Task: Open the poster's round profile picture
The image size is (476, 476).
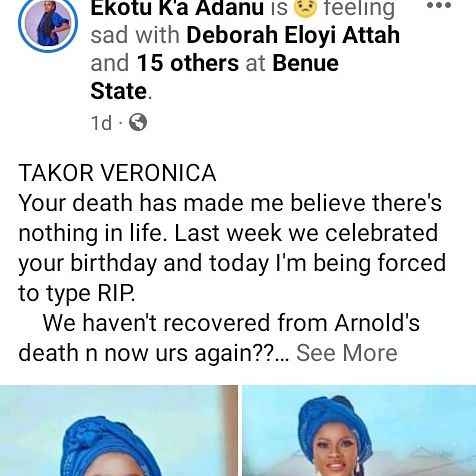Action: click(48, 24)
